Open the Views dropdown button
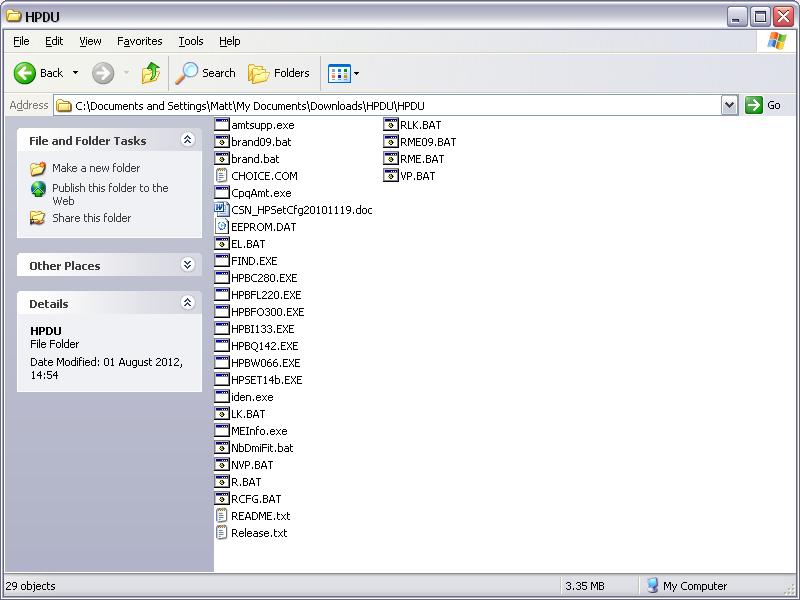Viewport: 800px width, 600px height. [x=343, y=73]
